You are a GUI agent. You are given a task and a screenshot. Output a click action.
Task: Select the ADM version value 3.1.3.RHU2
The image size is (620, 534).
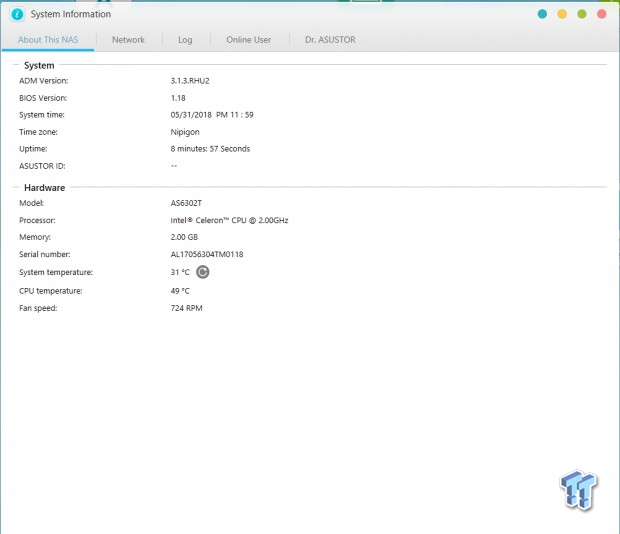click(190, 81)
